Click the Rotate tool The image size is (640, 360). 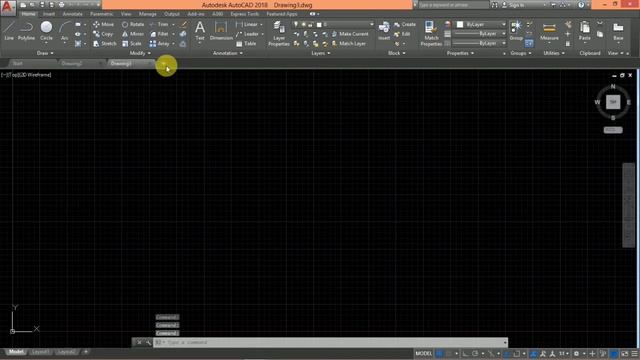[x=133, y=24]
